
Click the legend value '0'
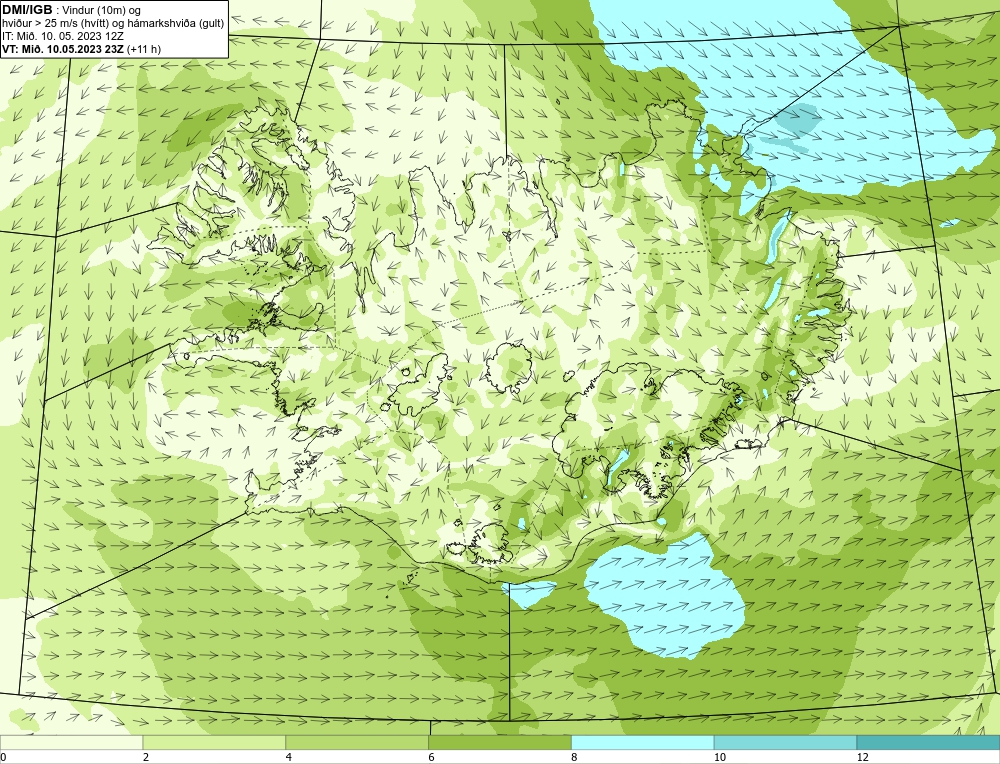[x=3, y=757]
